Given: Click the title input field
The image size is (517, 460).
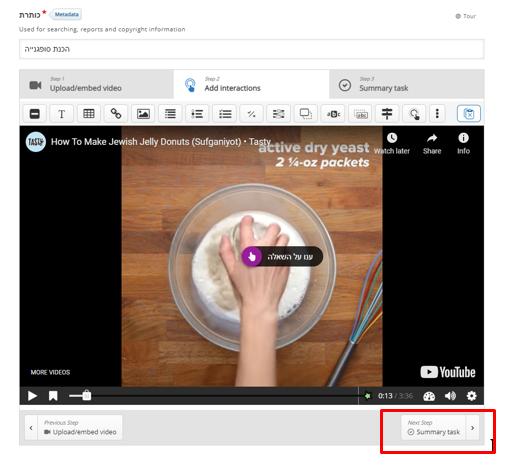Looking at the screenshot, I should [x=252, y=49].
